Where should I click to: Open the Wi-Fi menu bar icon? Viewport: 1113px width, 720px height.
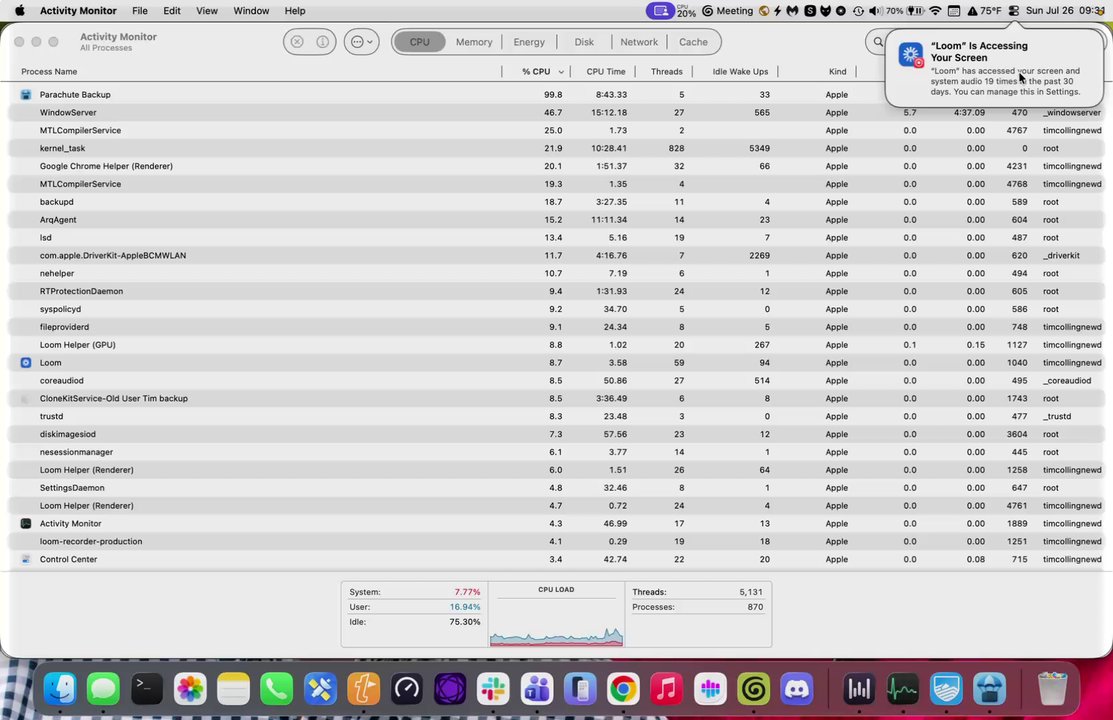pyautogui.click(x=936, y=11)
